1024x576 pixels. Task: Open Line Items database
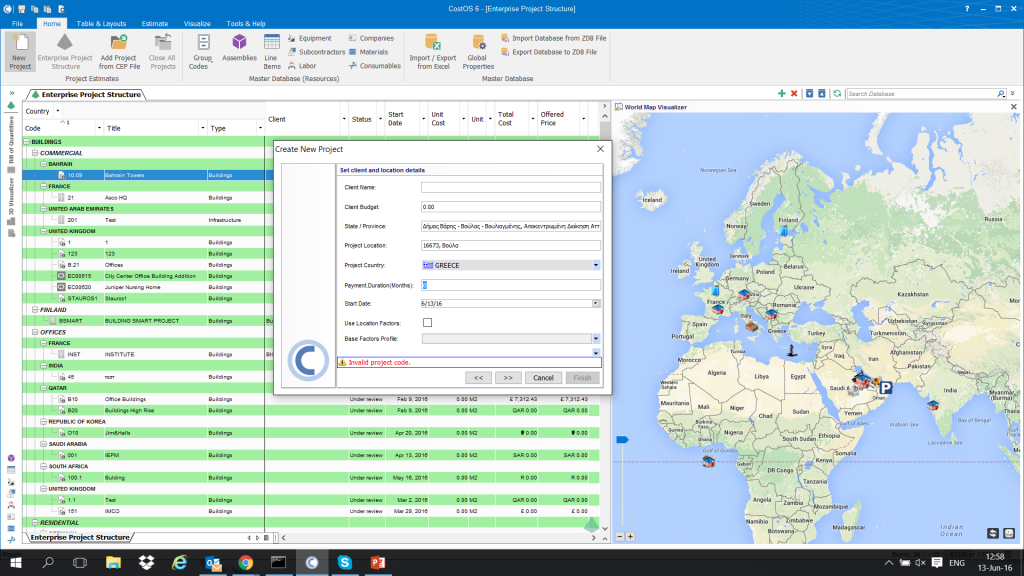click(x=272, y=52)
